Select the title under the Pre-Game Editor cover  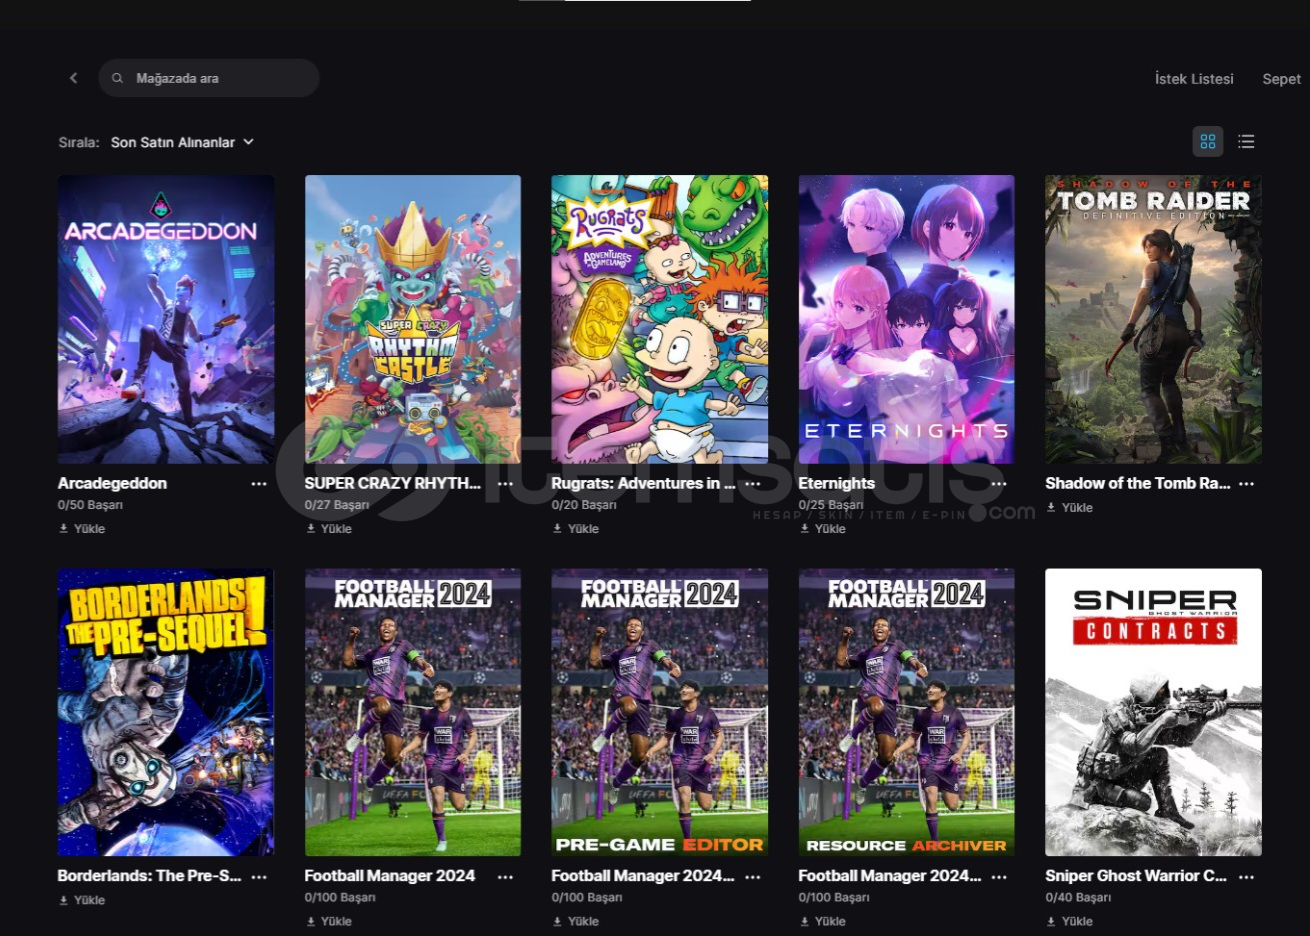643,876
